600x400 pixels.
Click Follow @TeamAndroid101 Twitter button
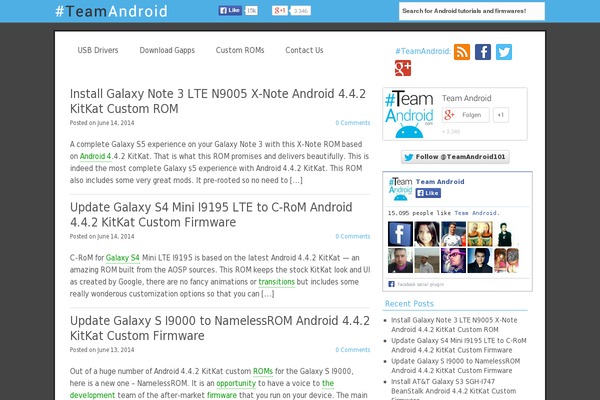click(x=455, y=157)
